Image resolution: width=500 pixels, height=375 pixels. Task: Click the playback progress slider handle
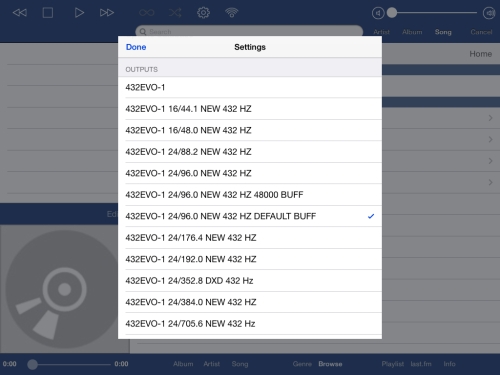(x=32, y=364)
